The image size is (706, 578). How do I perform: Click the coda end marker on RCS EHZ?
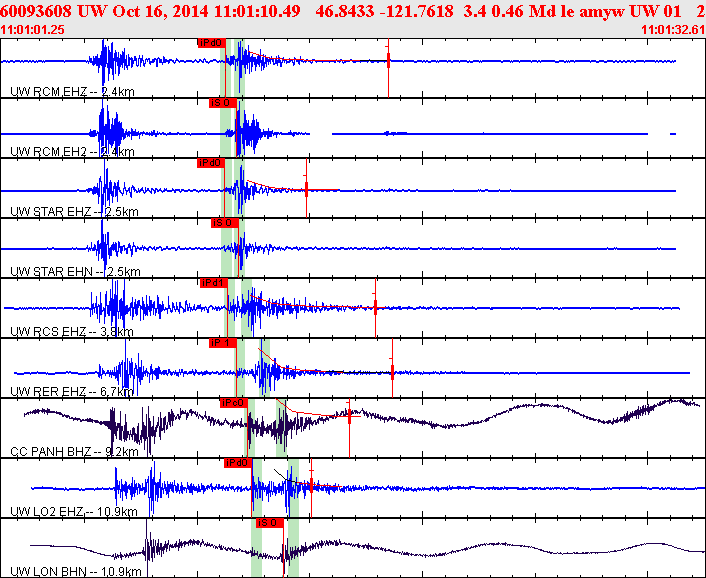click(375, 307)
